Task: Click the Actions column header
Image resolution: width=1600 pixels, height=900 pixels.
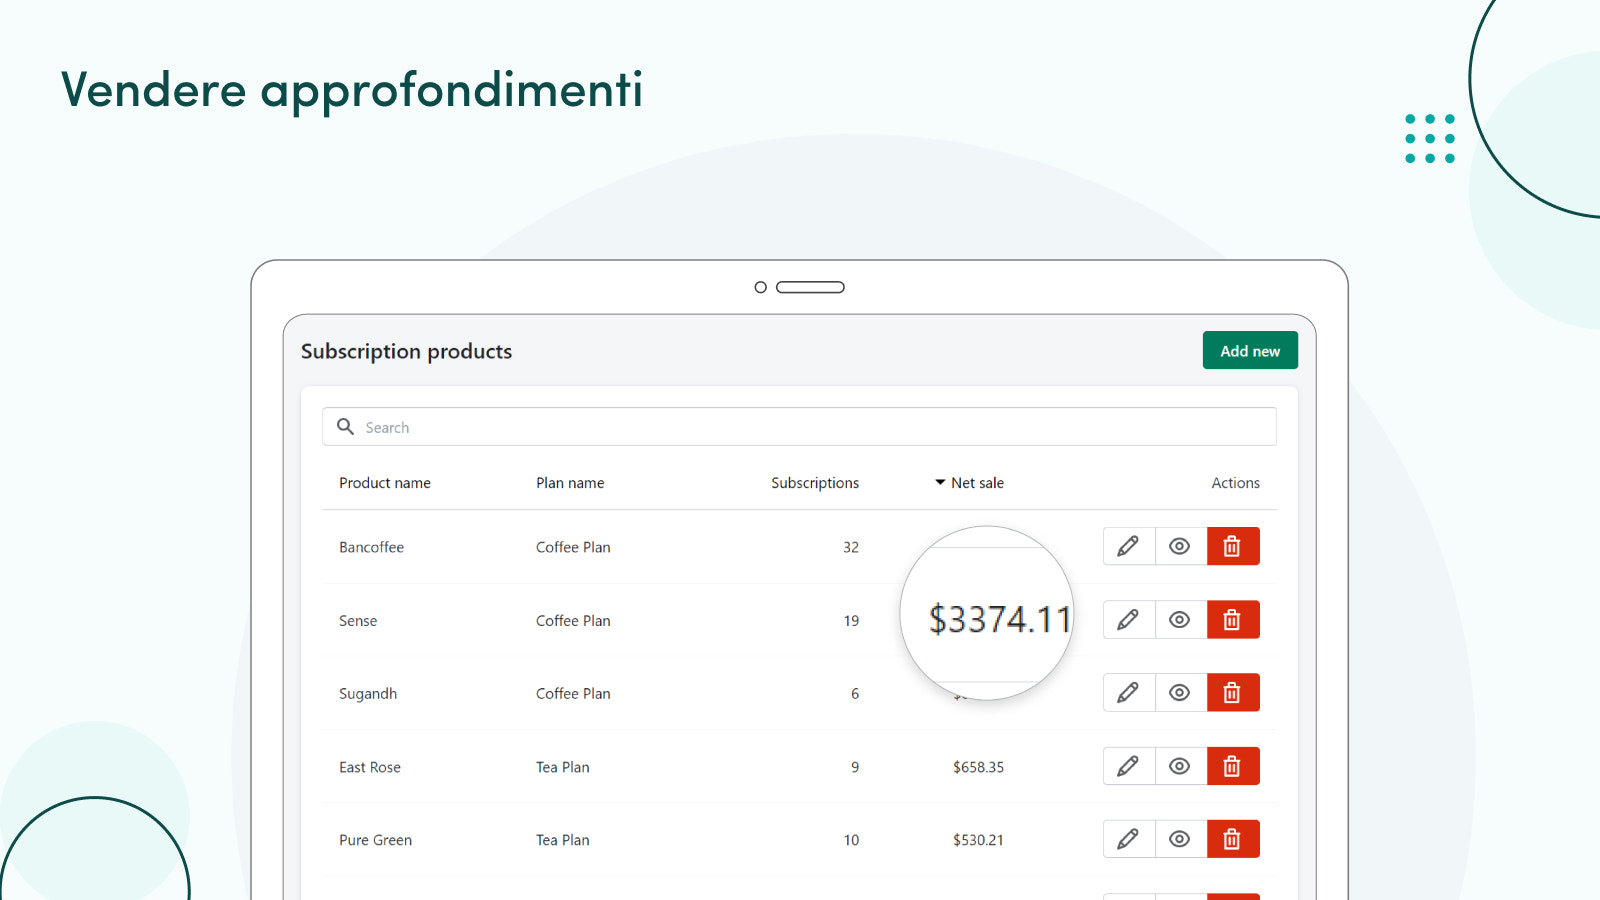Action: pos(1236,483)
